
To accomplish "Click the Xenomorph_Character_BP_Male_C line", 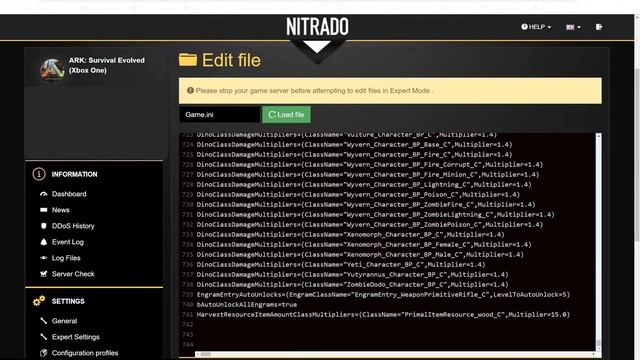I will 360,255.
